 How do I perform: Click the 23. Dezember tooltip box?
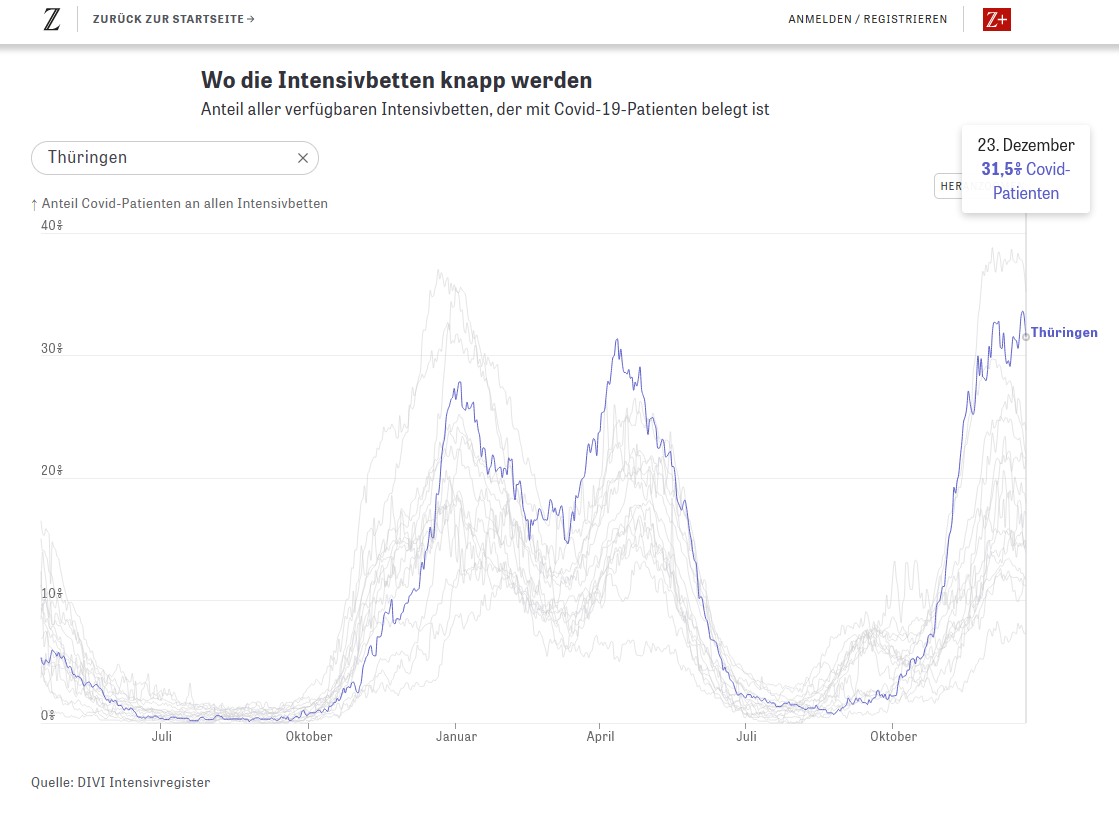click(1025, 169)
